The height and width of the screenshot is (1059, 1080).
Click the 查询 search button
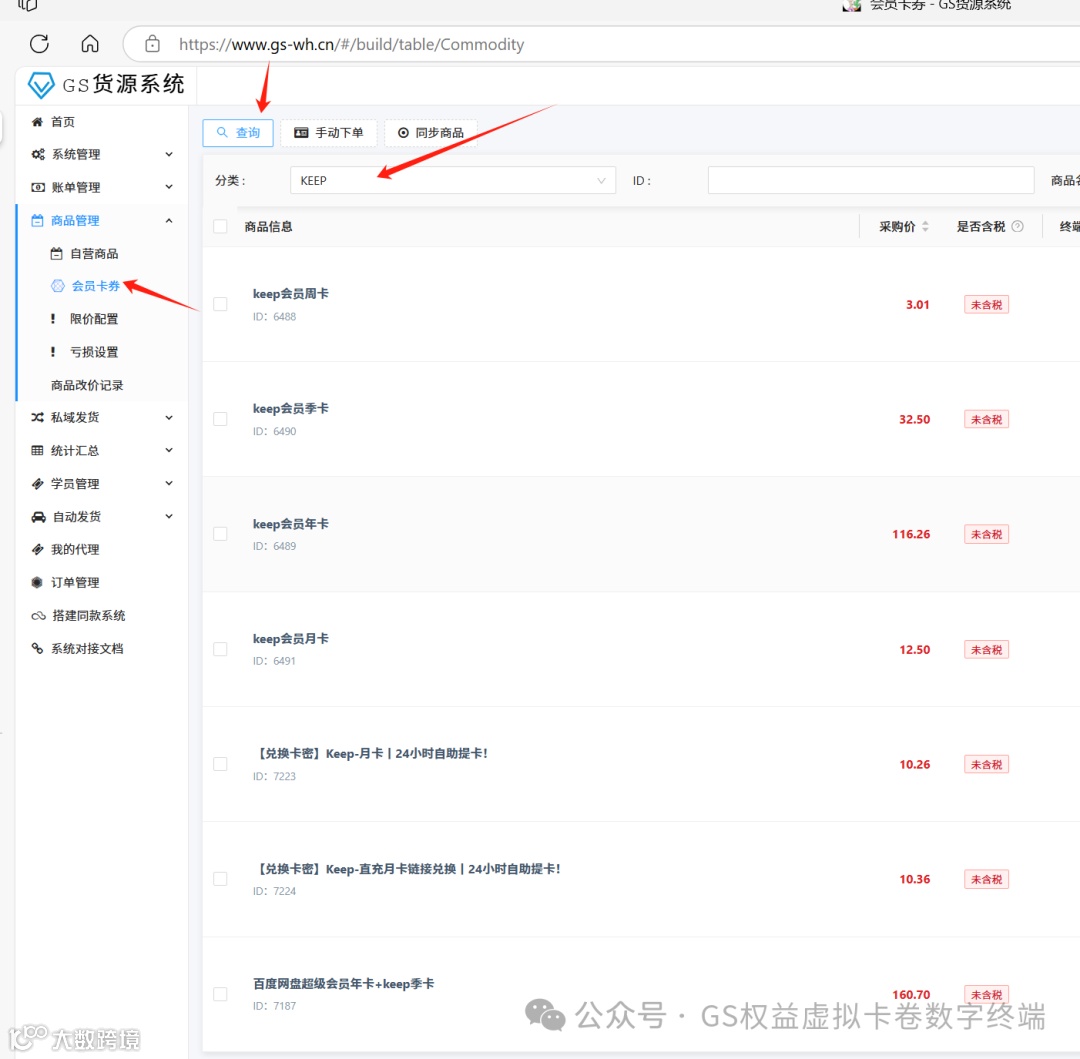238,133
